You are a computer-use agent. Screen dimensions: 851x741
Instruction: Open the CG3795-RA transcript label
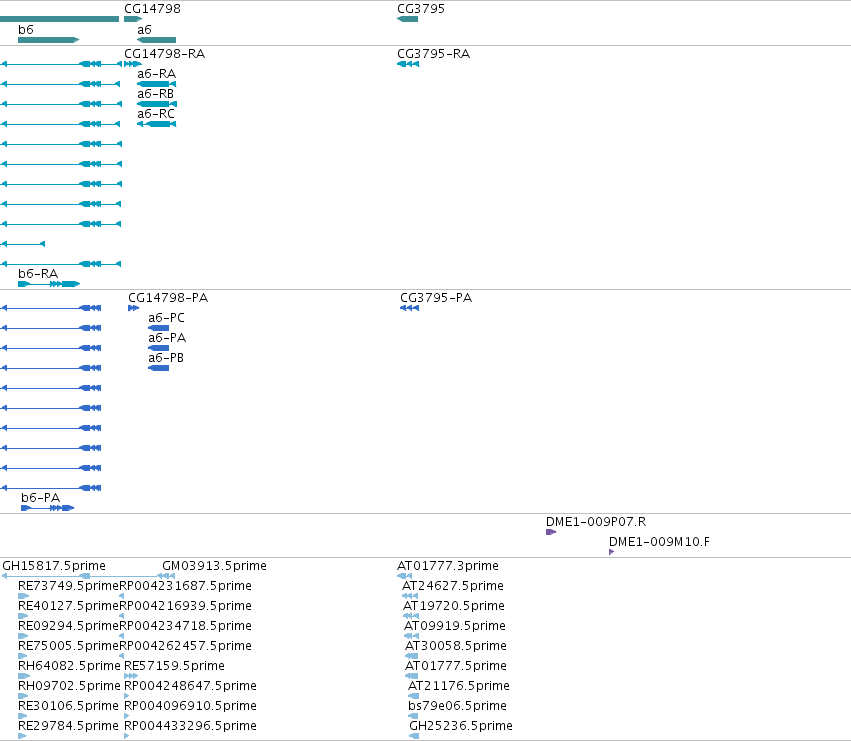(434, 54)
